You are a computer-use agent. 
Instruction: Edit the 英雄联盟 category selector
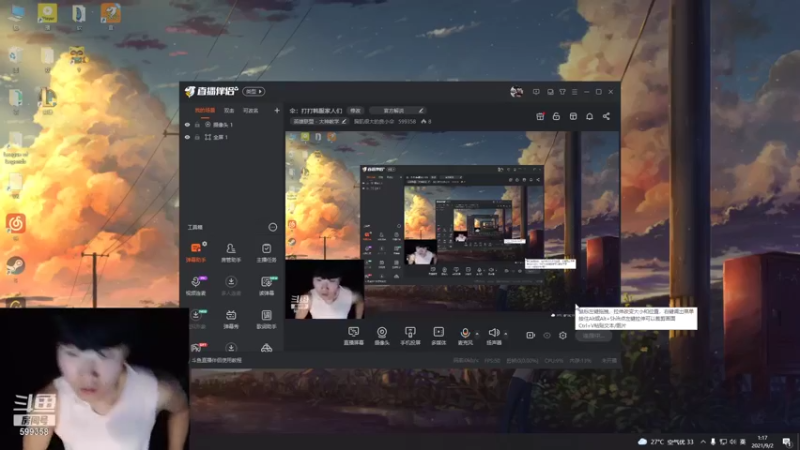(319, 121)
